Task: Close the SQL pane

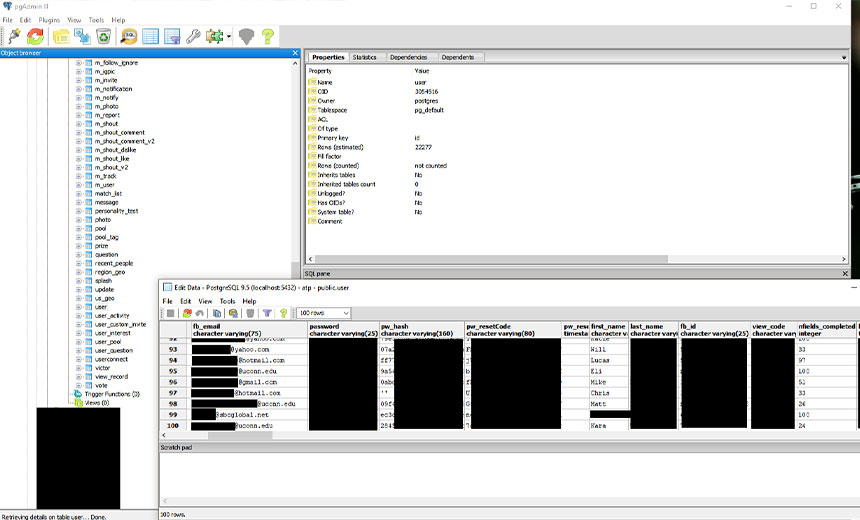Action: coord(845,274)
